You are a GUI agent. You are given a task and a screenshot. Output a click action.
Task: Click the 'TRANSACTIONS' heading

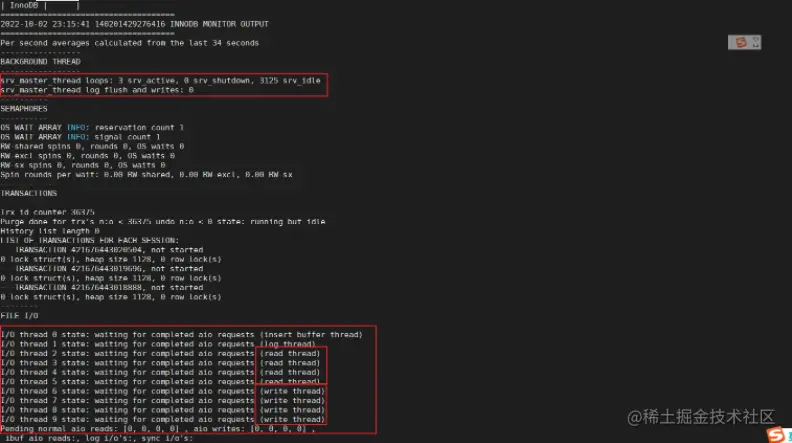[x=29, y=193]
